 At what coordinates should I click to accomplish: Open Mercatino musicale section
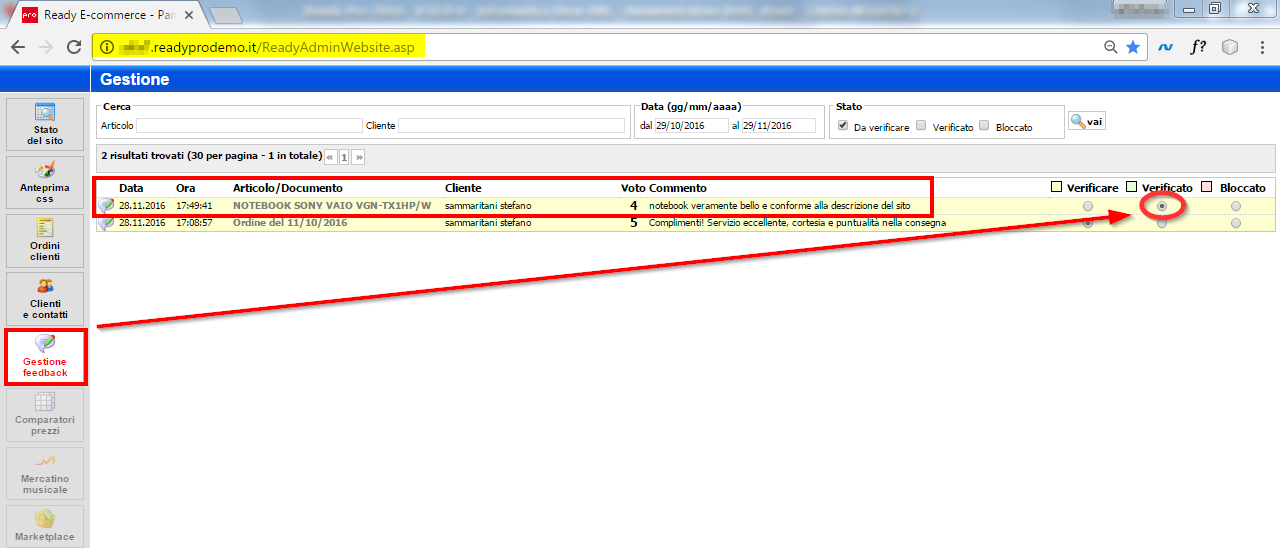click(x=45, y=473)
